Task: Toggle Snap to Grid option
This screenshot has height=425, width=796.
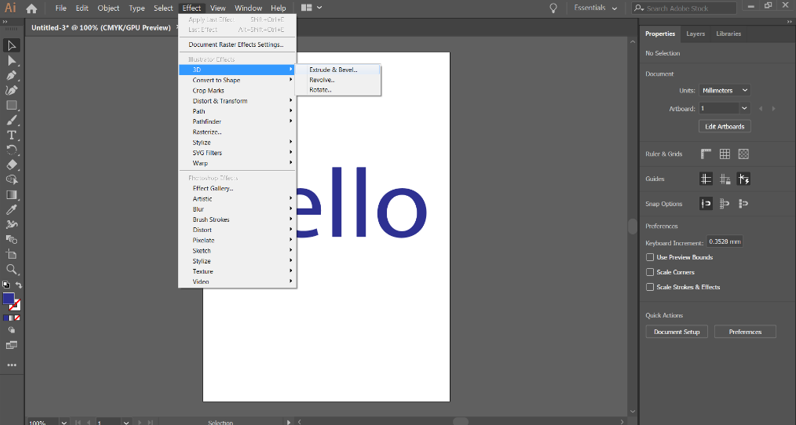Action: [724, 204]
